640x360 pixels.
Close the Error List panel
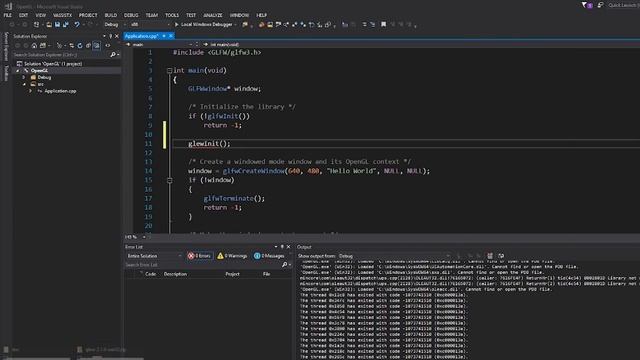click(x=288, y=247)
